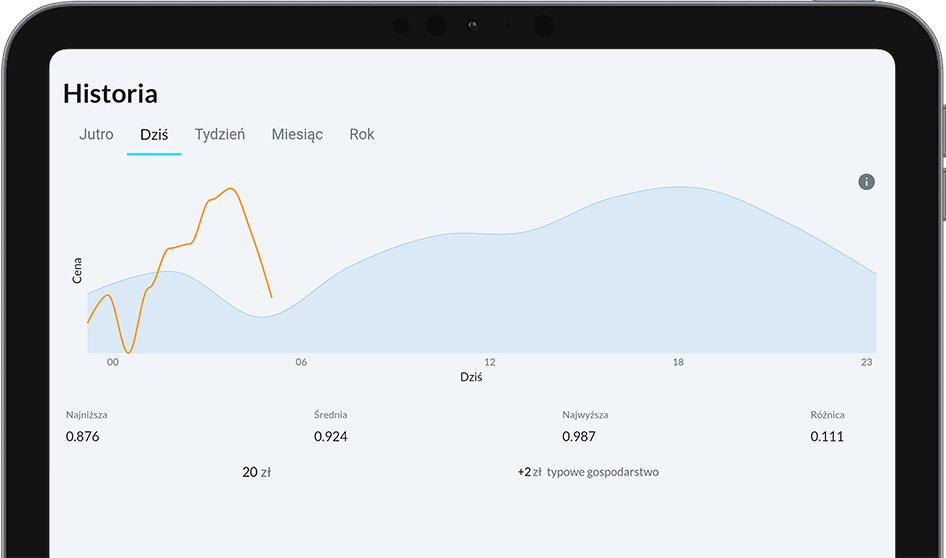Click the 06 hour axis label
The image size is (946, 558).
point(301,362)
